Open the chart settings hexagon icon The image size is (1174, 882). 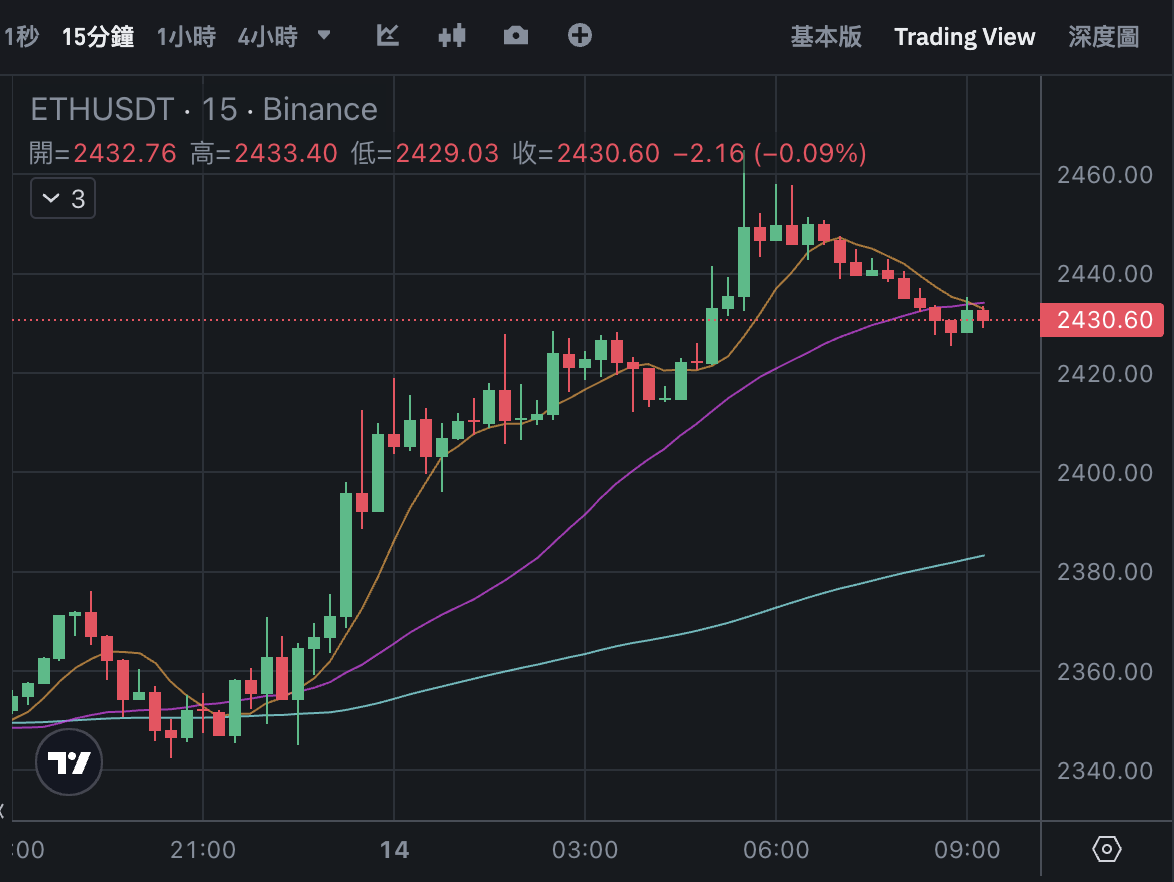[1107, 850]
